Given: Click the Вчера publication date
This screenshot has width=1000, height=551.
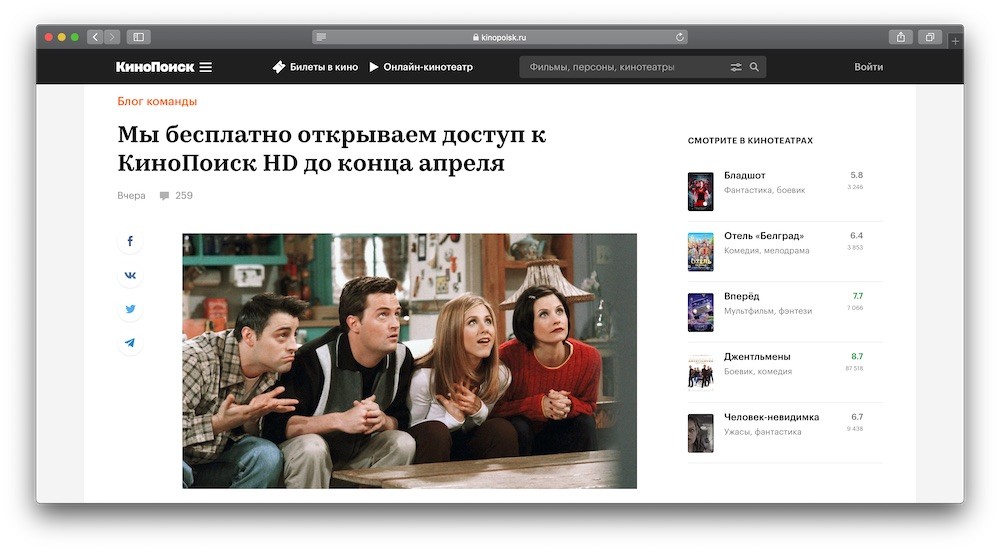Looking at the screenshot, I should point(131,196).
